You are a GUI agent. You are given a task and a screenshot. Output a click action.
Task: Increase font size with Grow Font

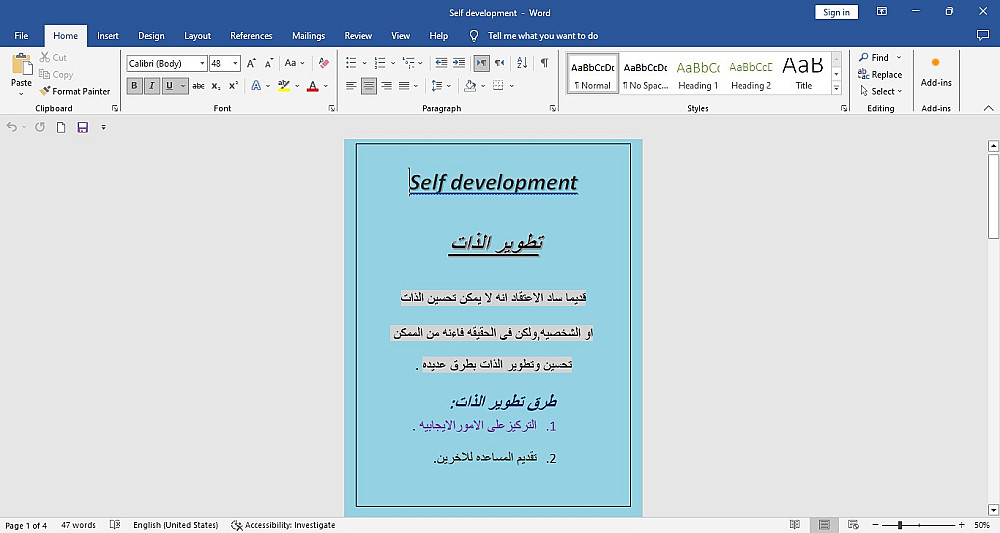coord(251,63)
